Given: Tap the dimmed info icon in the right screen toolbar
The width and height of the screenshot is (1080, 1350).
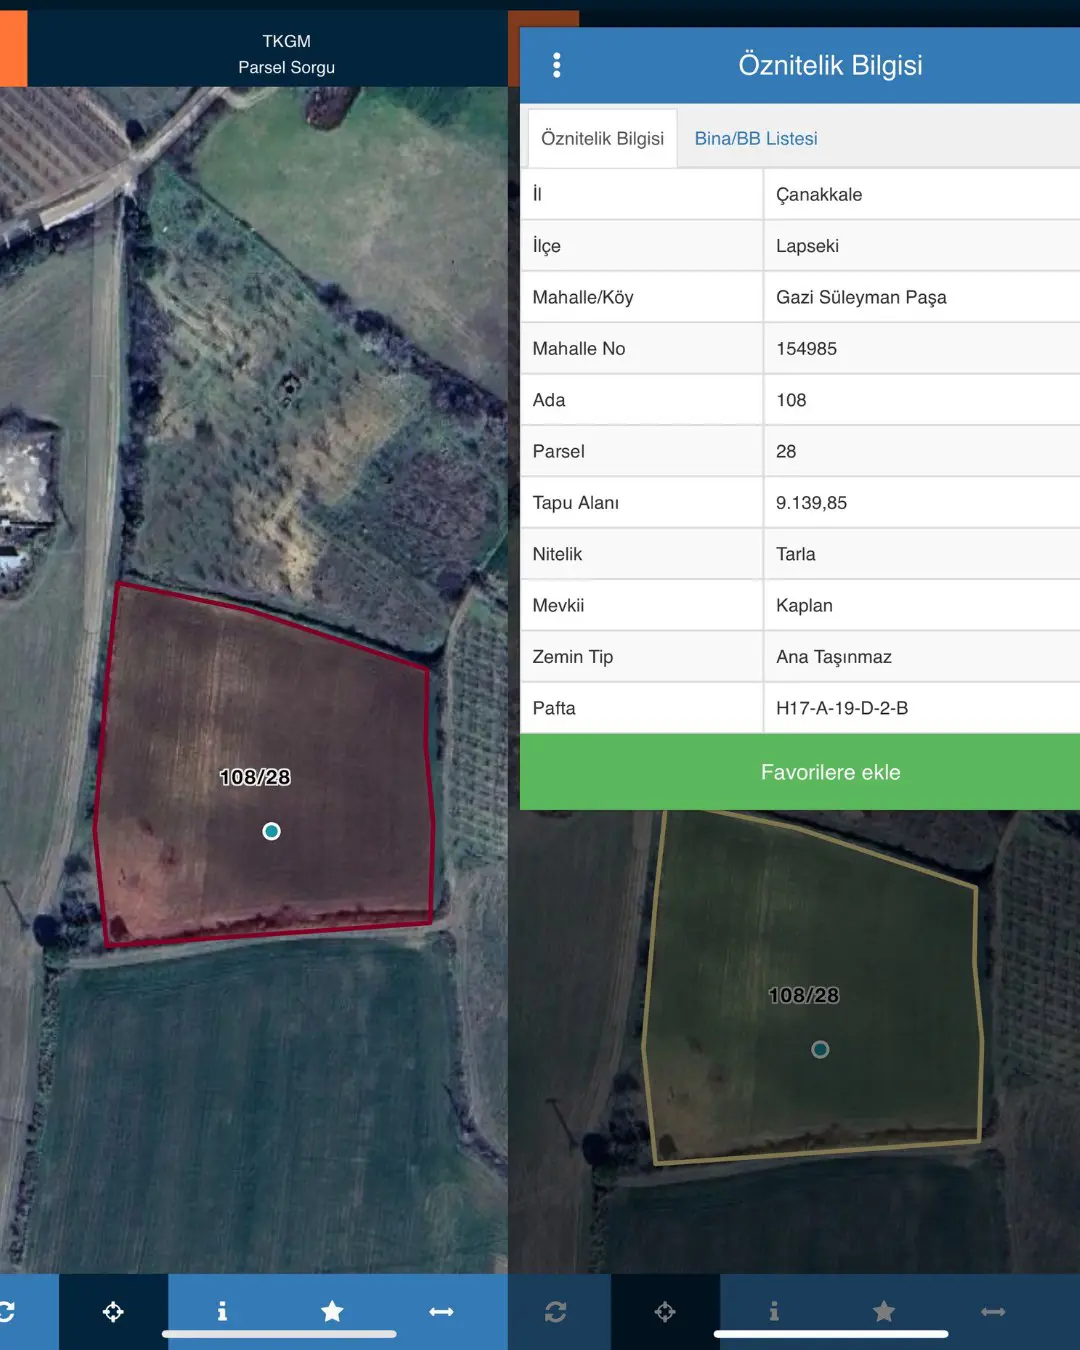Looking at the screenshot, I should [774, 1311].
